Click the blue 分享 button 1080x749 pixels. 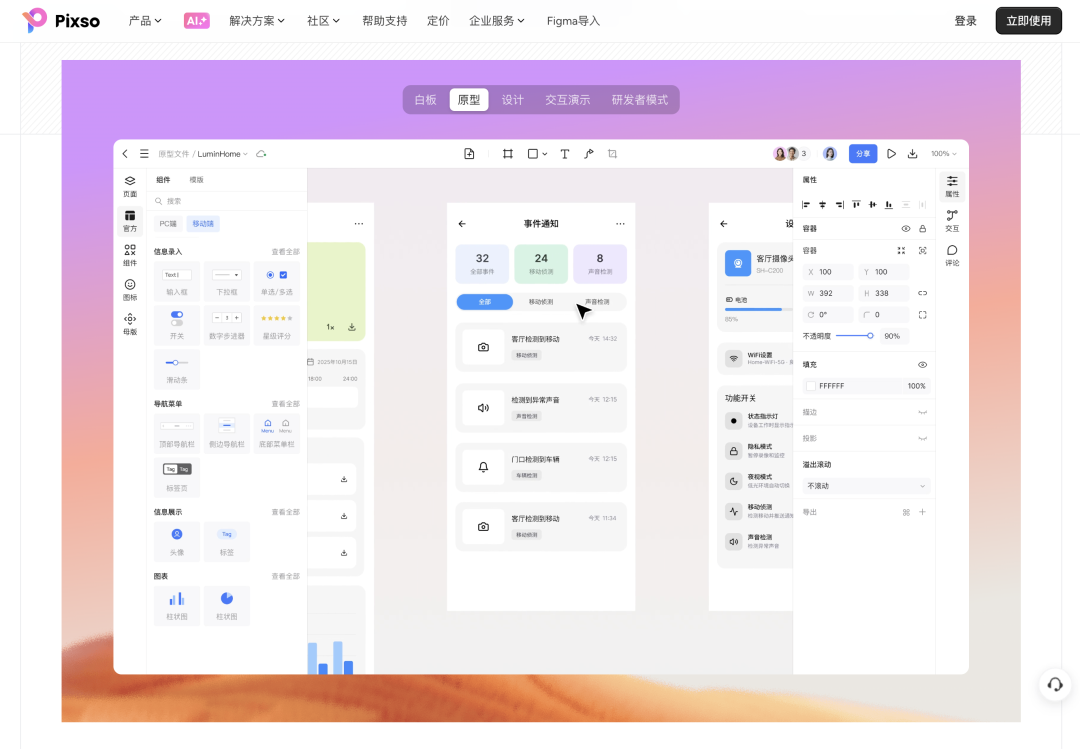tap(863, 154)
